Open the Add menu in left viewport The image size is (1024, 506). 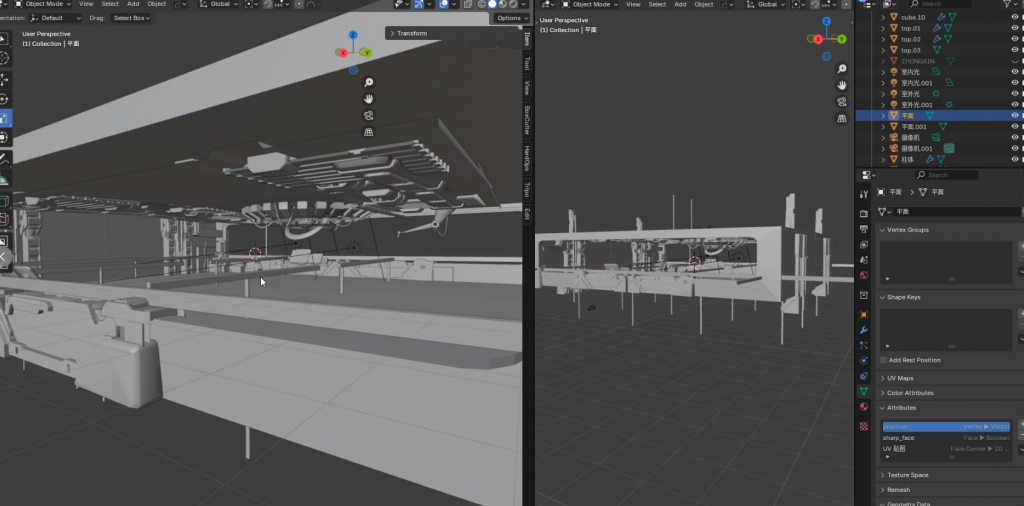133,4
